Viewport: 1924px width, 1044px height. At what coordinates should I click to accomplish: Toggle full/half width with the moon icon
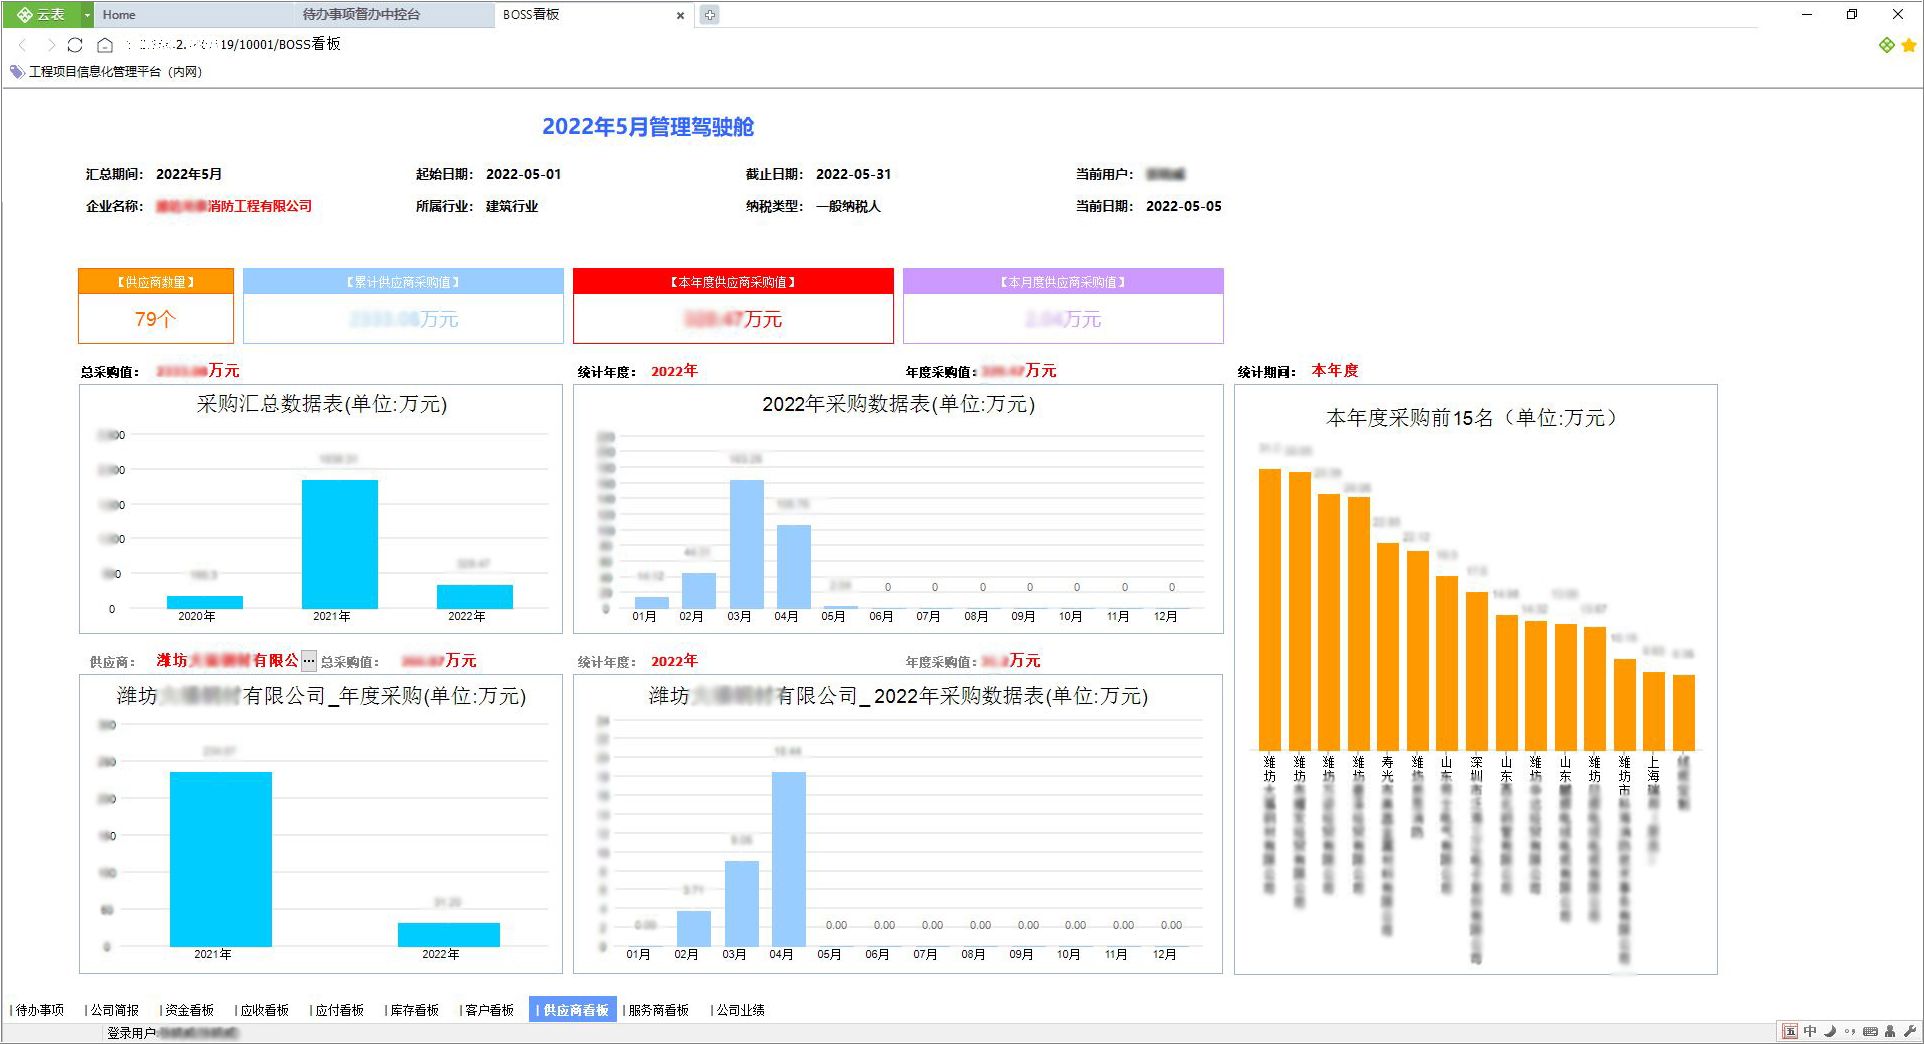(1830, 1031)
